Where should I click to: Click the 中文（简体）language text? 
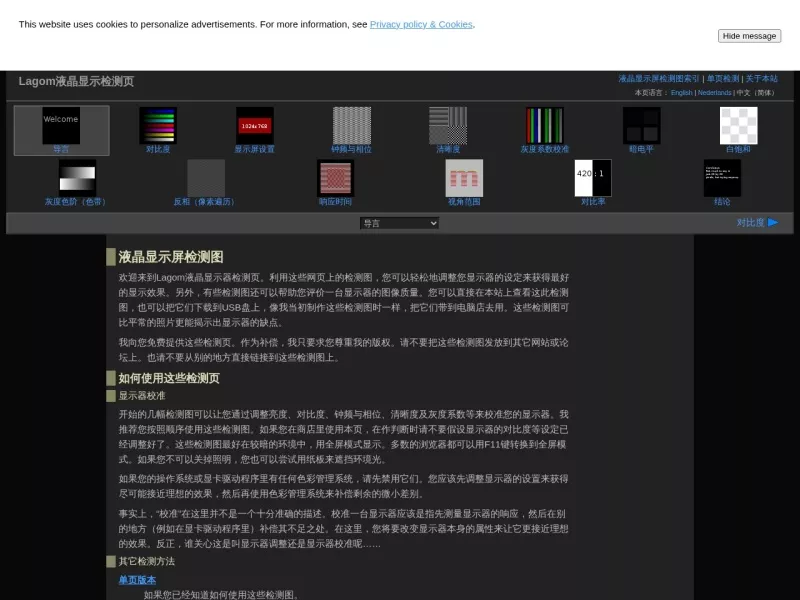(x=756, y=93)
